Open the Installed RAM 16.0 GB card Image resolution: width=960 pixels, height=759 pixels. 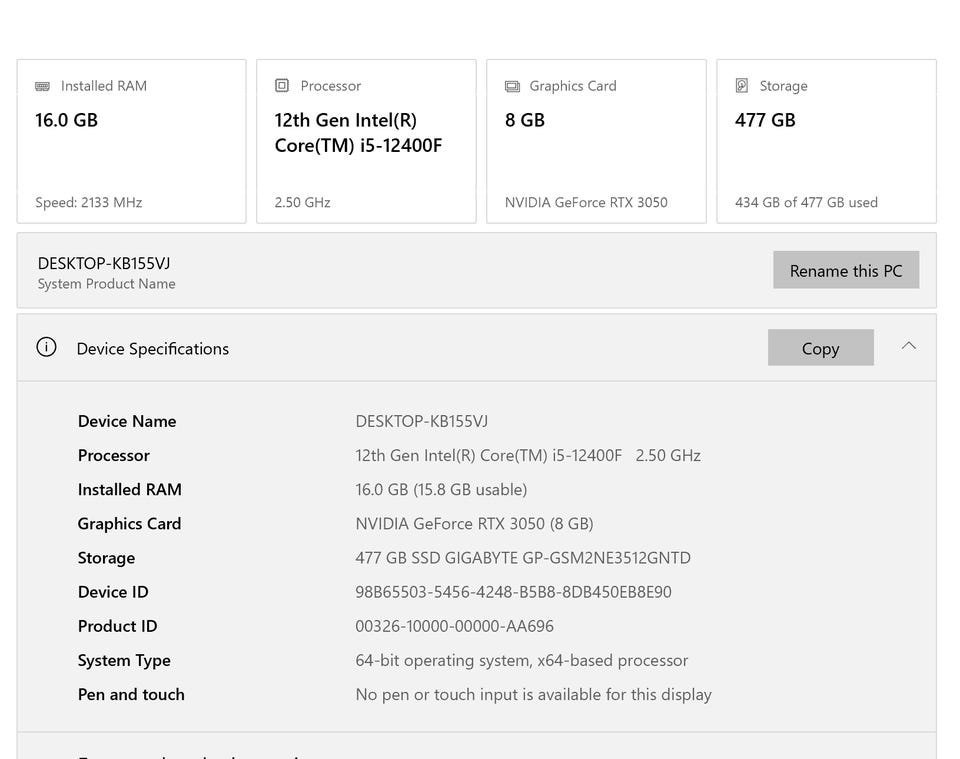tap(131, 141)
